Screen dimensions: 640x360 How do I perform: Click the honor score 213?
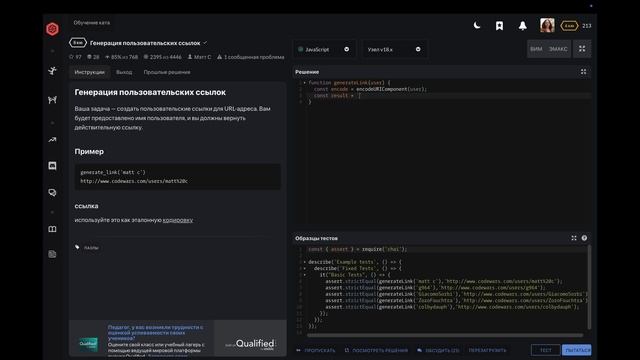(x=587, y=26)
